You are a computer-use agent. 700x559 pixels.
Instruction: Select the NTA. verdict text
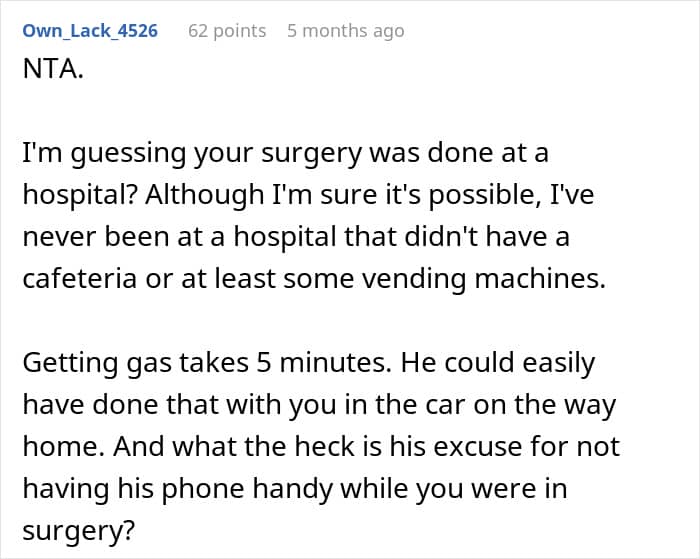pos(53,69)
